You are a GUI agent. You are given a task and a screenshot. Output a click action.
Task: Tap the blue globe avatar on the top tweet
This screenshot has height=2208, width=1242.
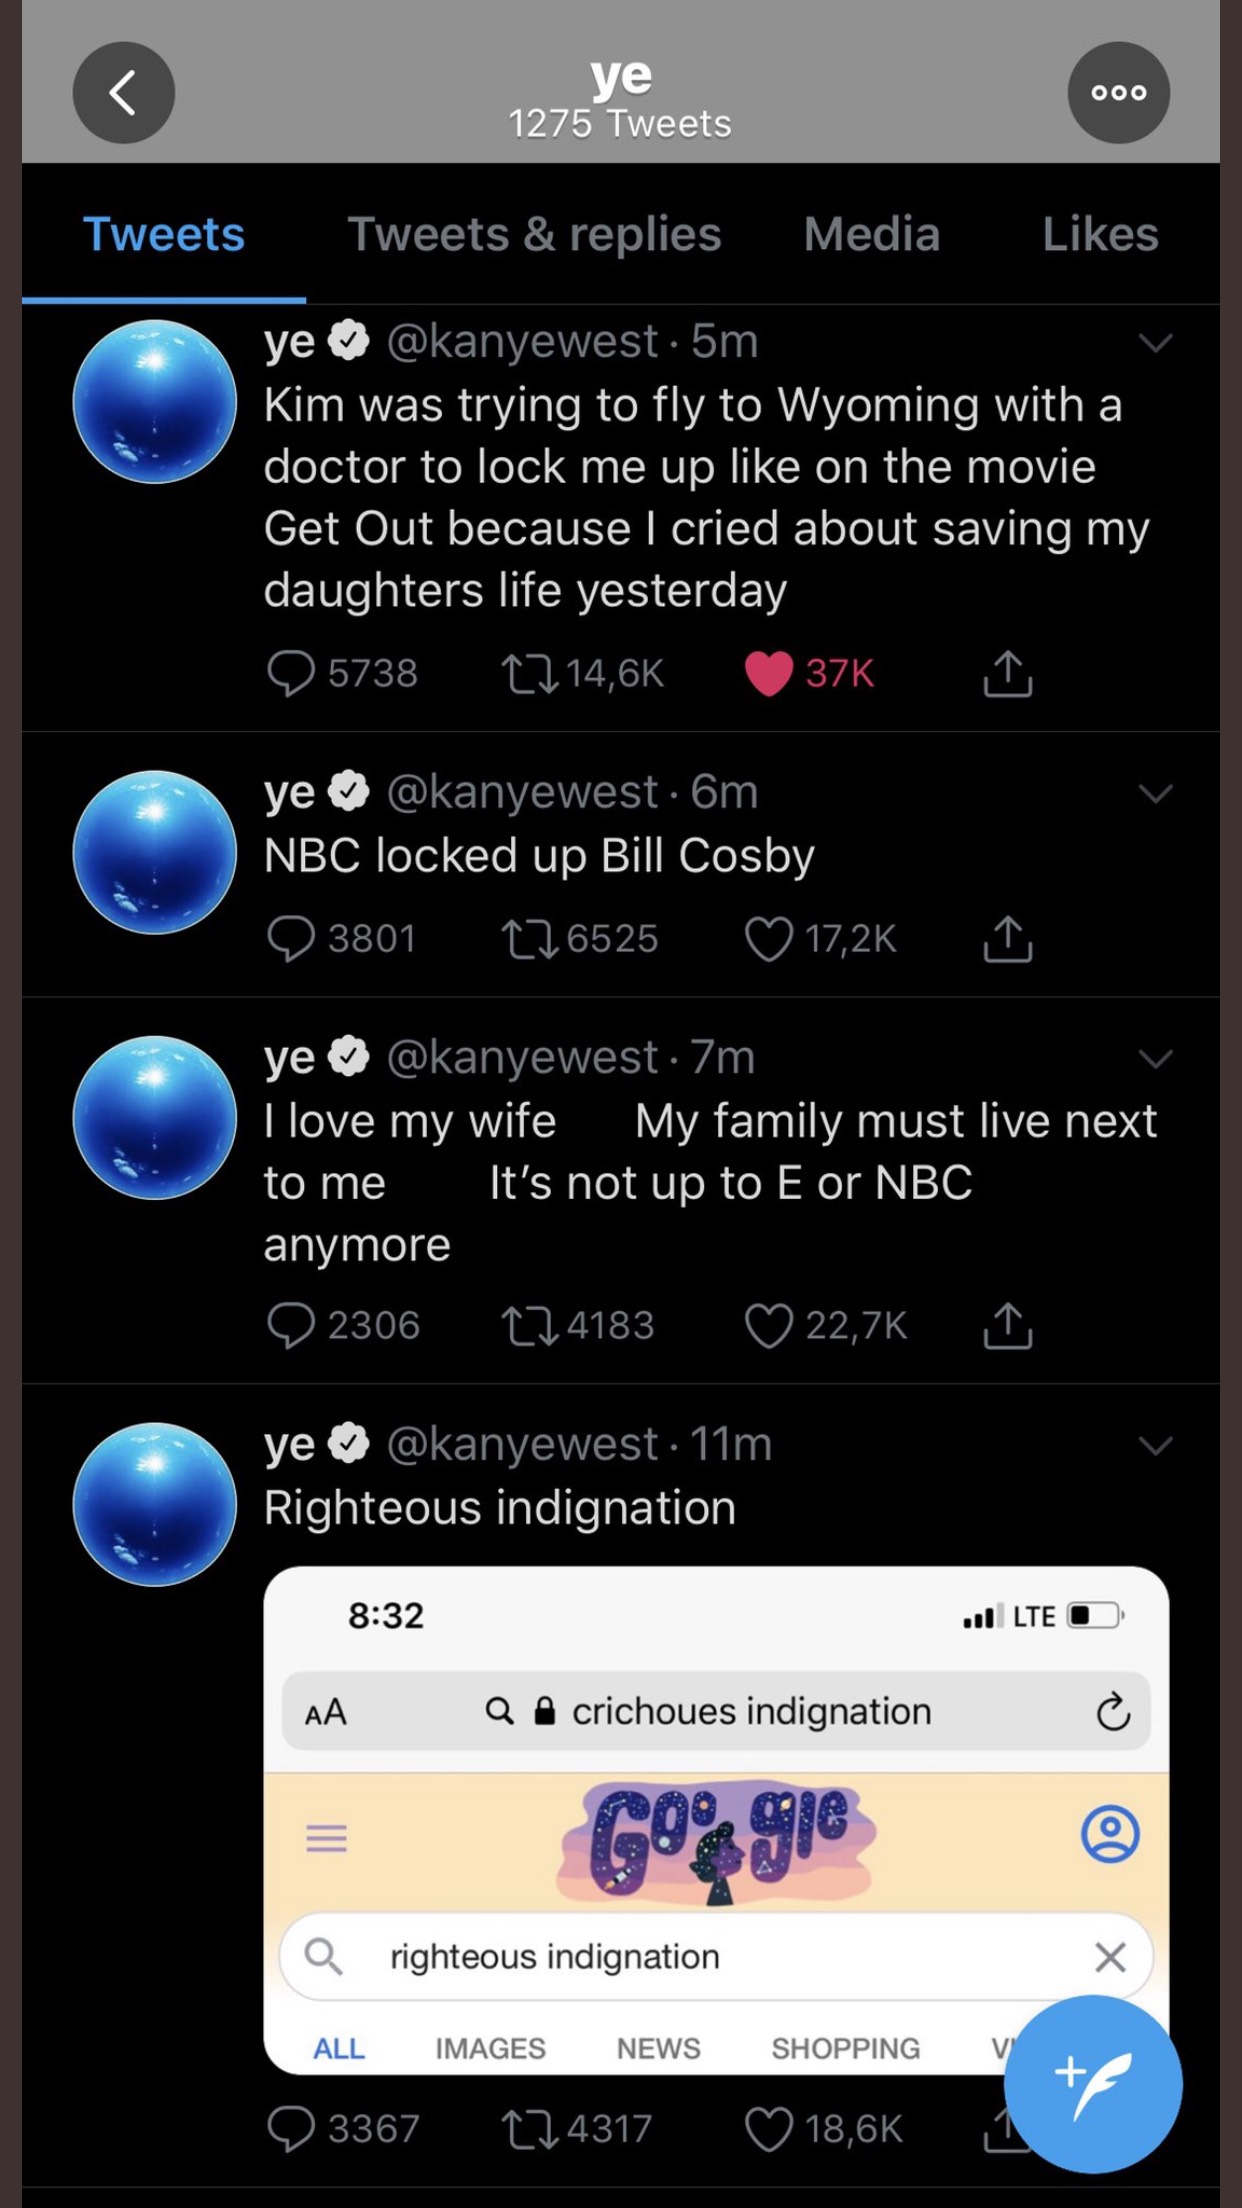155,402
